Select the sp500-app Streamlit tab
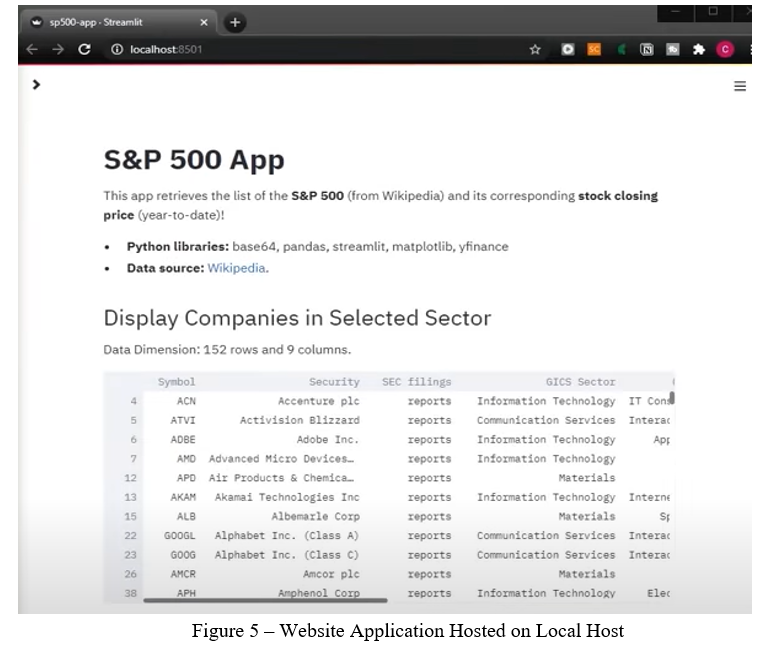759x650 pixels. (x=118, y=22)
